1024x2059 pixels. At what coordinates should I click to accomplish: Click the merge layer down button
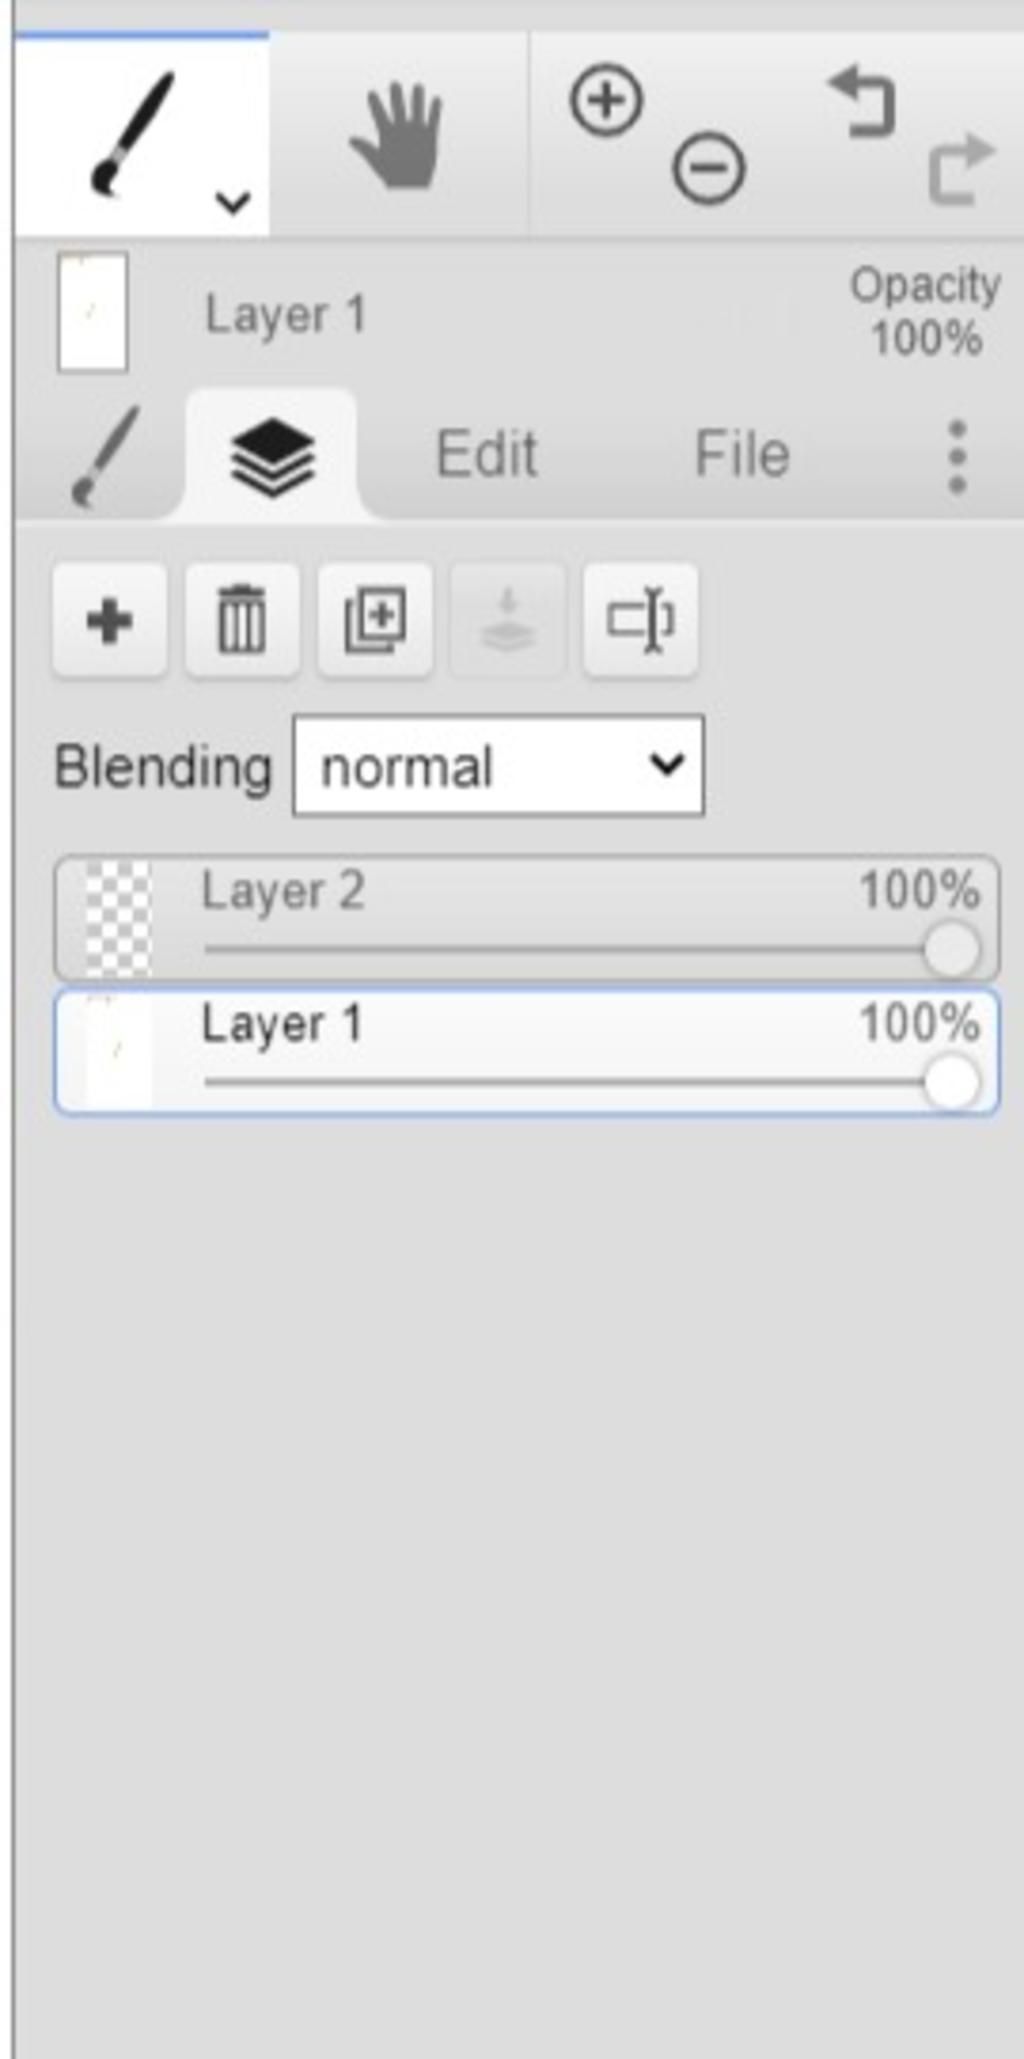[x=508, y=621]
